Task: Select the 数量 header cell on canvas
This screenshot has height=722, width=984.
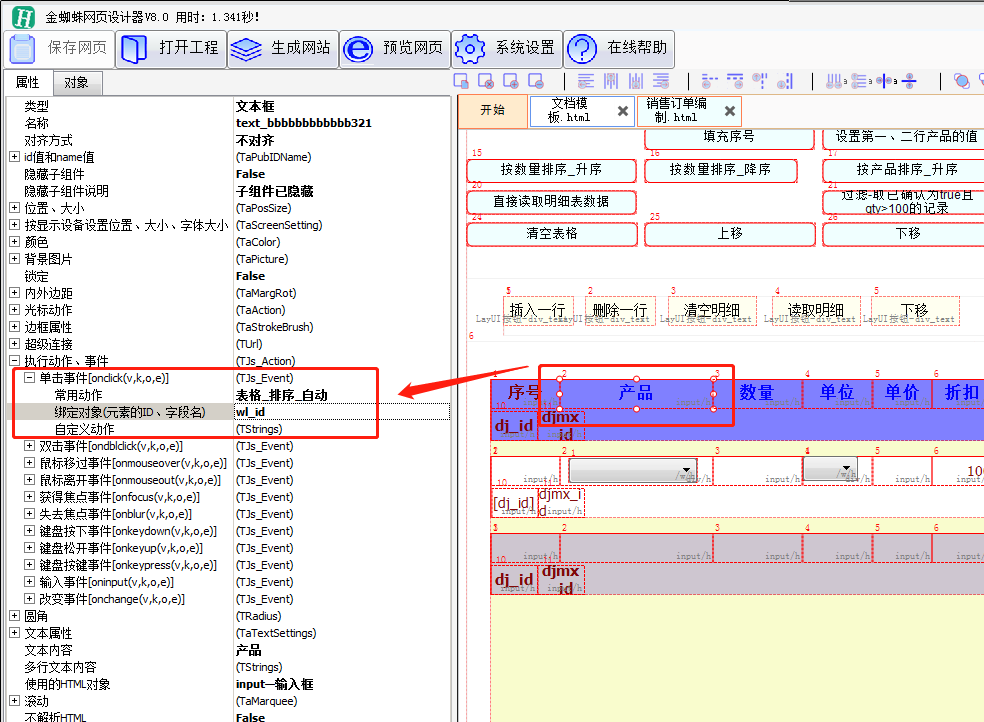Action: point(757,393)
